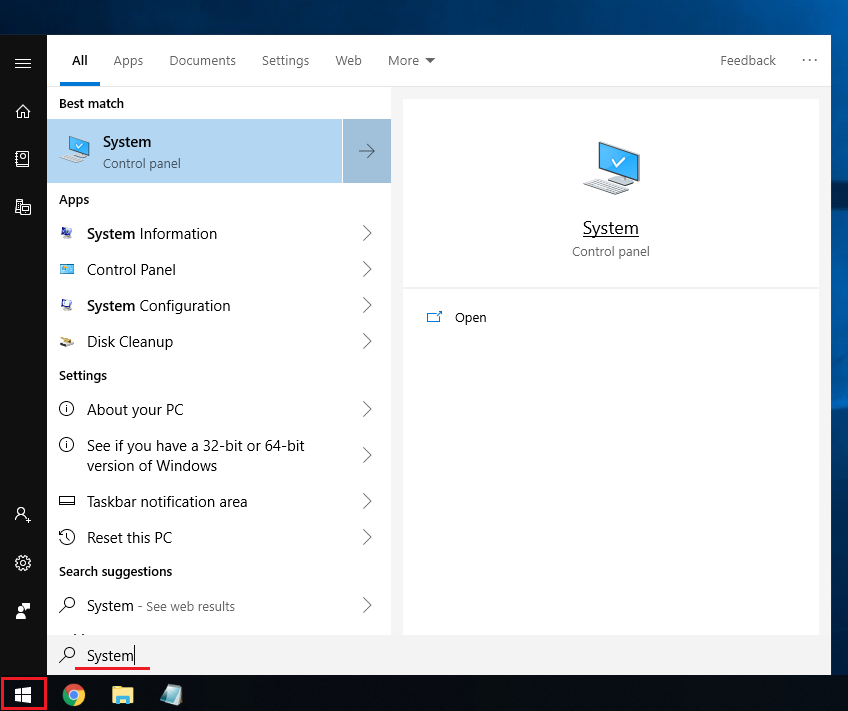848x711 pixels.
Task: Open the Home icon in left sidebar
Action: (x=22, y=111)
